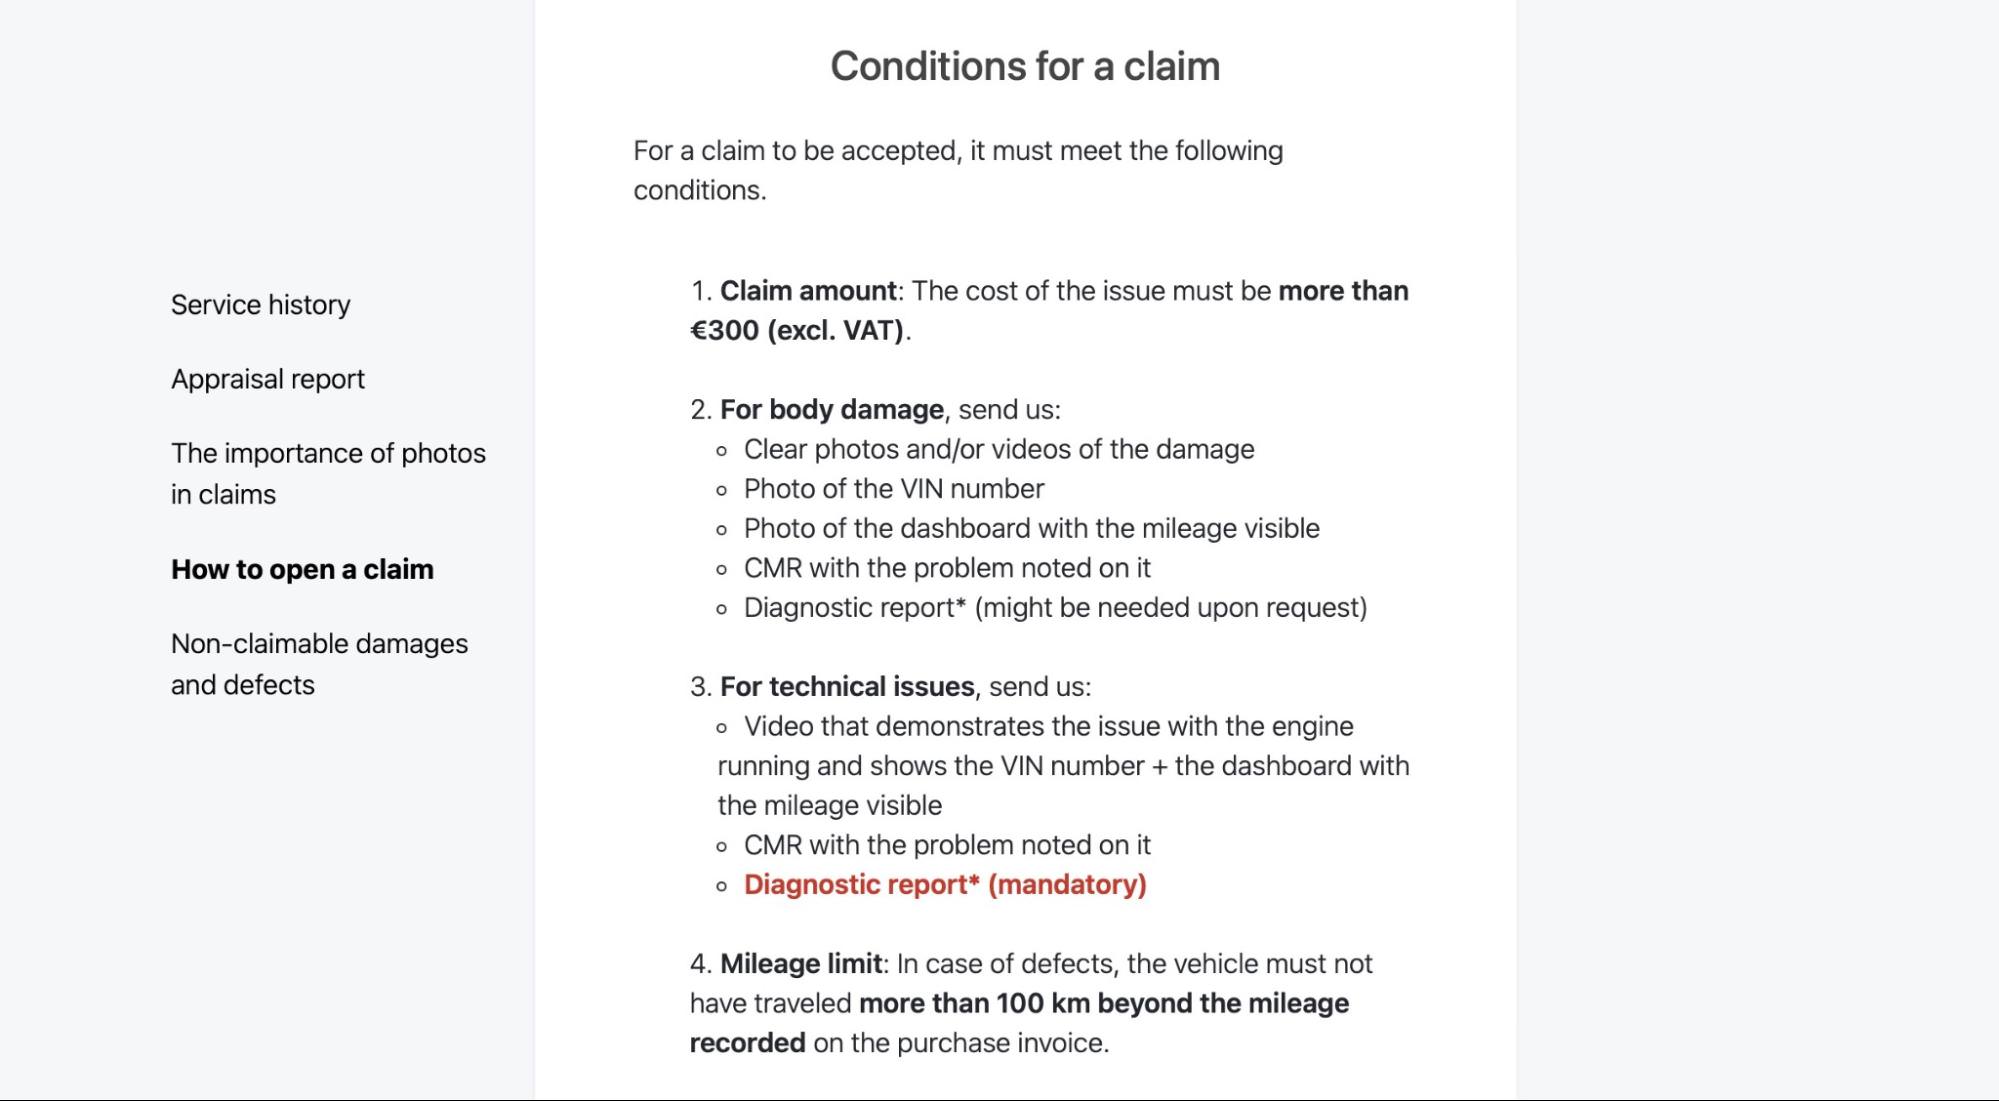
Task: Select 'How to open a claim' in sidebar
Action: (x=302, y=569)
